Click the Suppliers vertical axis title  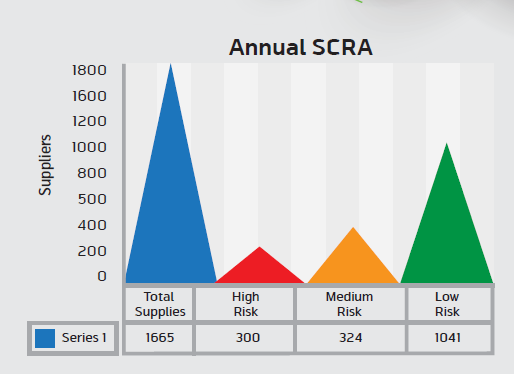(45, 165)
